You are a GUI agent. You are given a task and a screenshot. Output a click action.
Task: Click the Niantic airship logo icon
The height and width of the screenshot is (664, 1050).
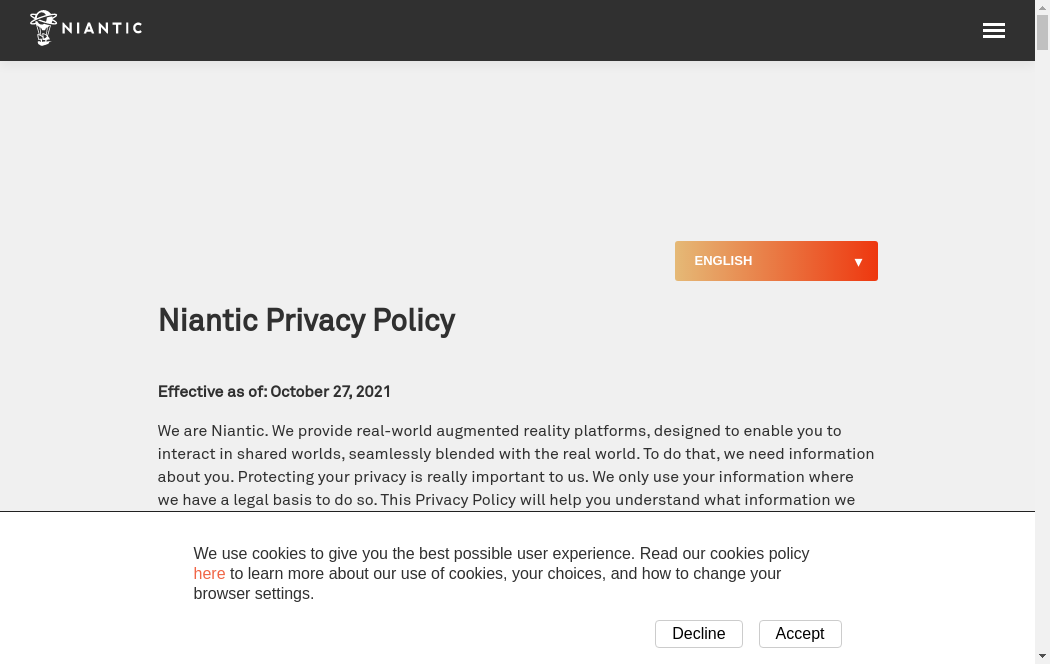[x=43, y=28]
